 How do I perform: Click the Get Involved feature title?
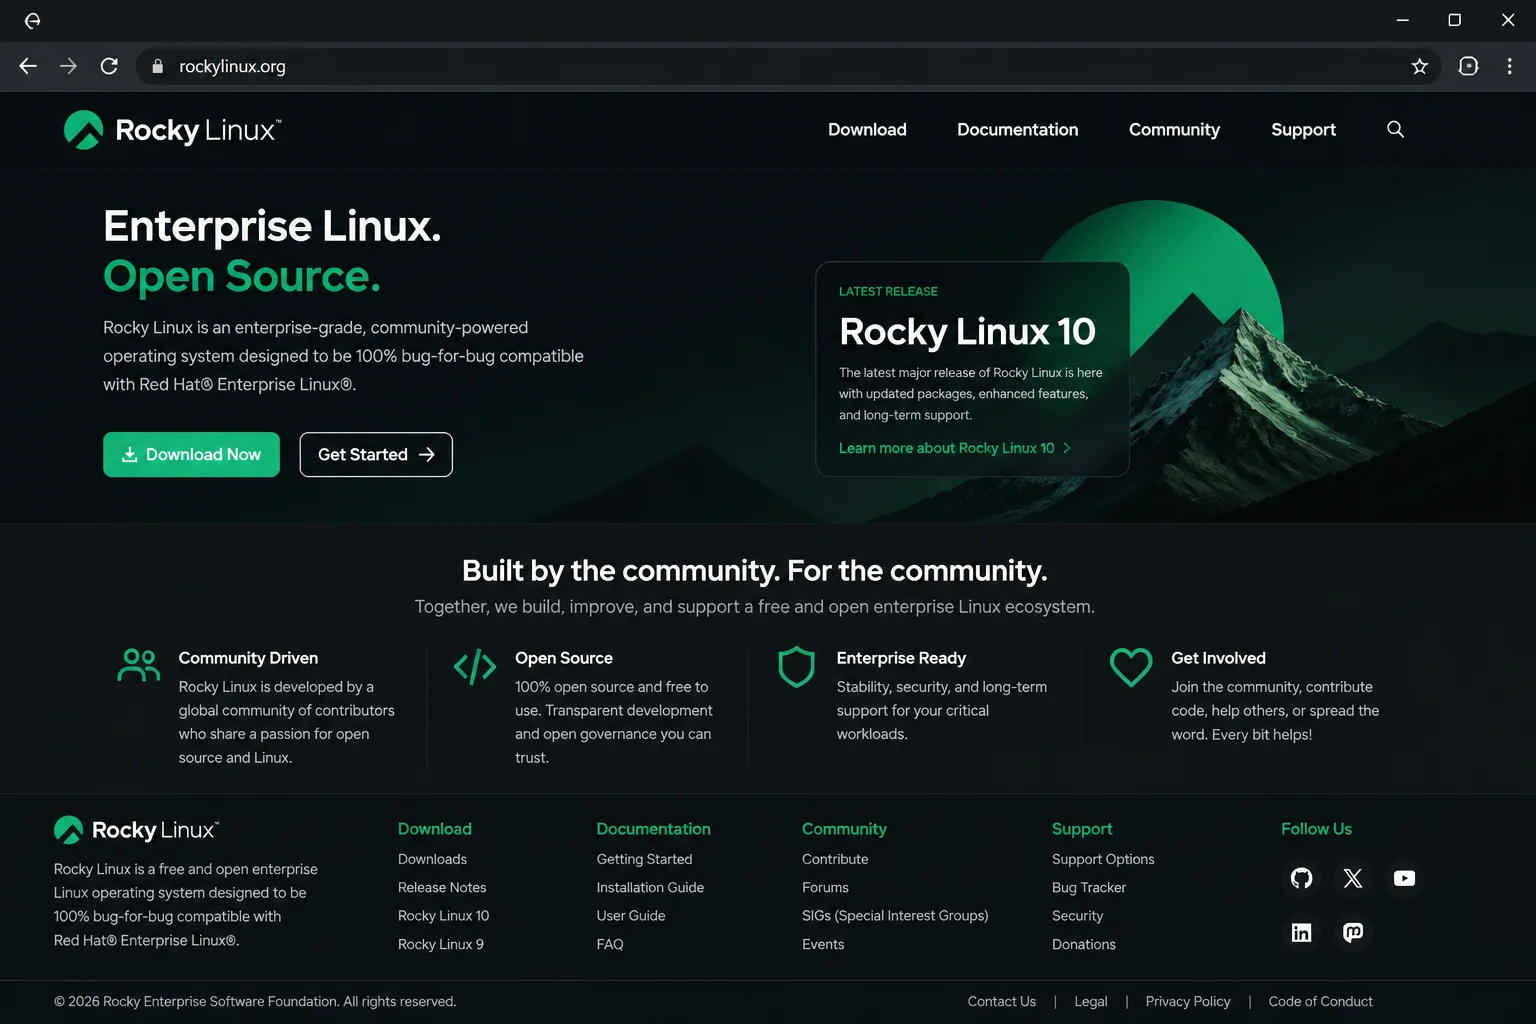tap(1218, 658)
